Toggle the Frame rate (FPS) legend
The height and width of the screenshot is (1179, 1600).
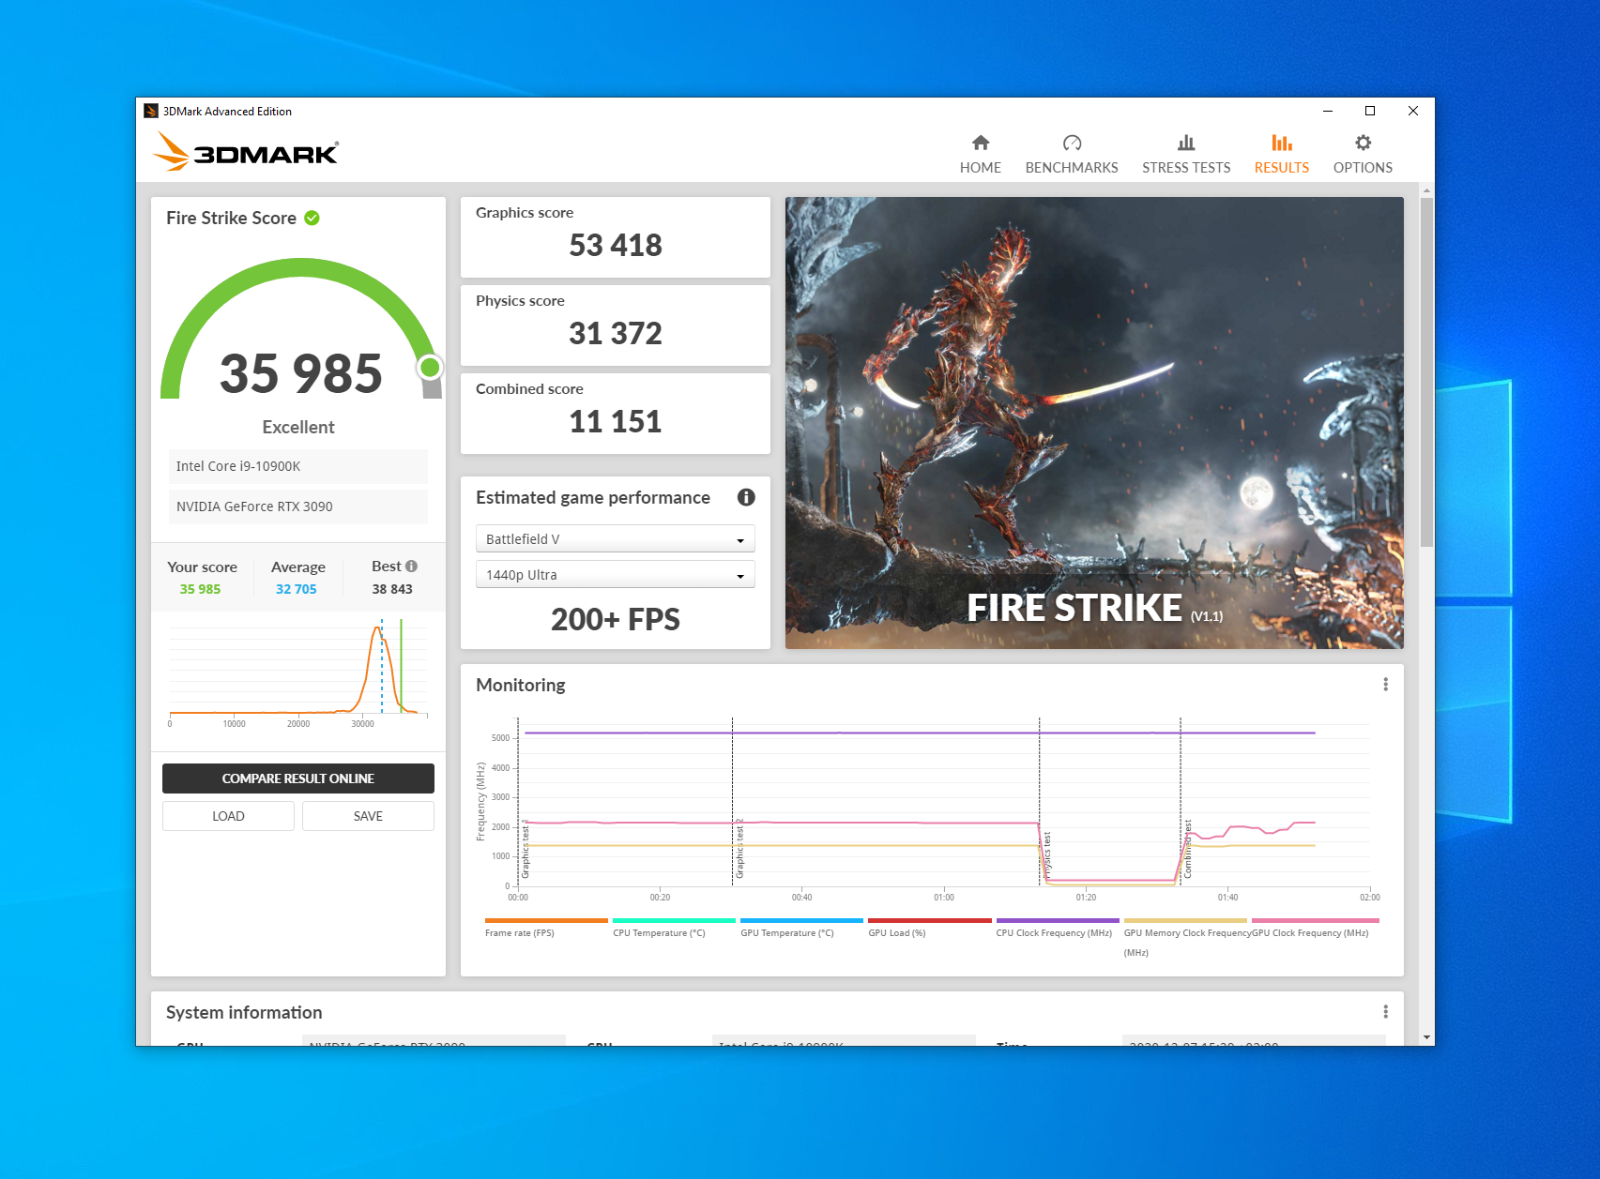click(545, 928)
